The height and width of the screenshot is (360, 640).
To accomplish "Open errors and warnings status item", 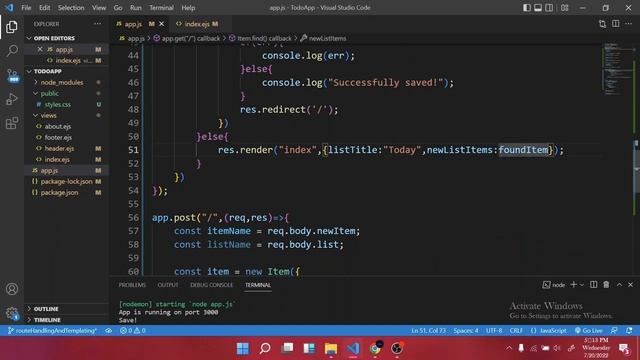I will click(133, 331).
